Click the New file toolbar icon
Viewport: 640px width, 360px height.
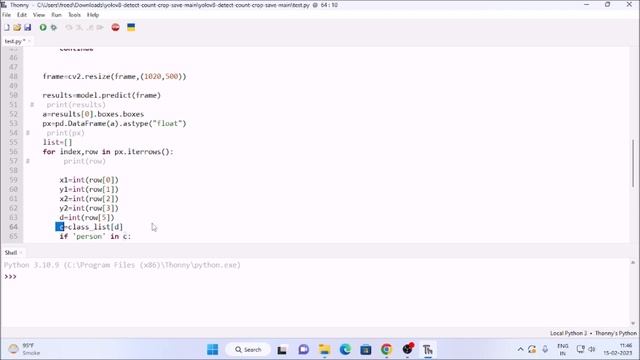[x=7, y=27]
